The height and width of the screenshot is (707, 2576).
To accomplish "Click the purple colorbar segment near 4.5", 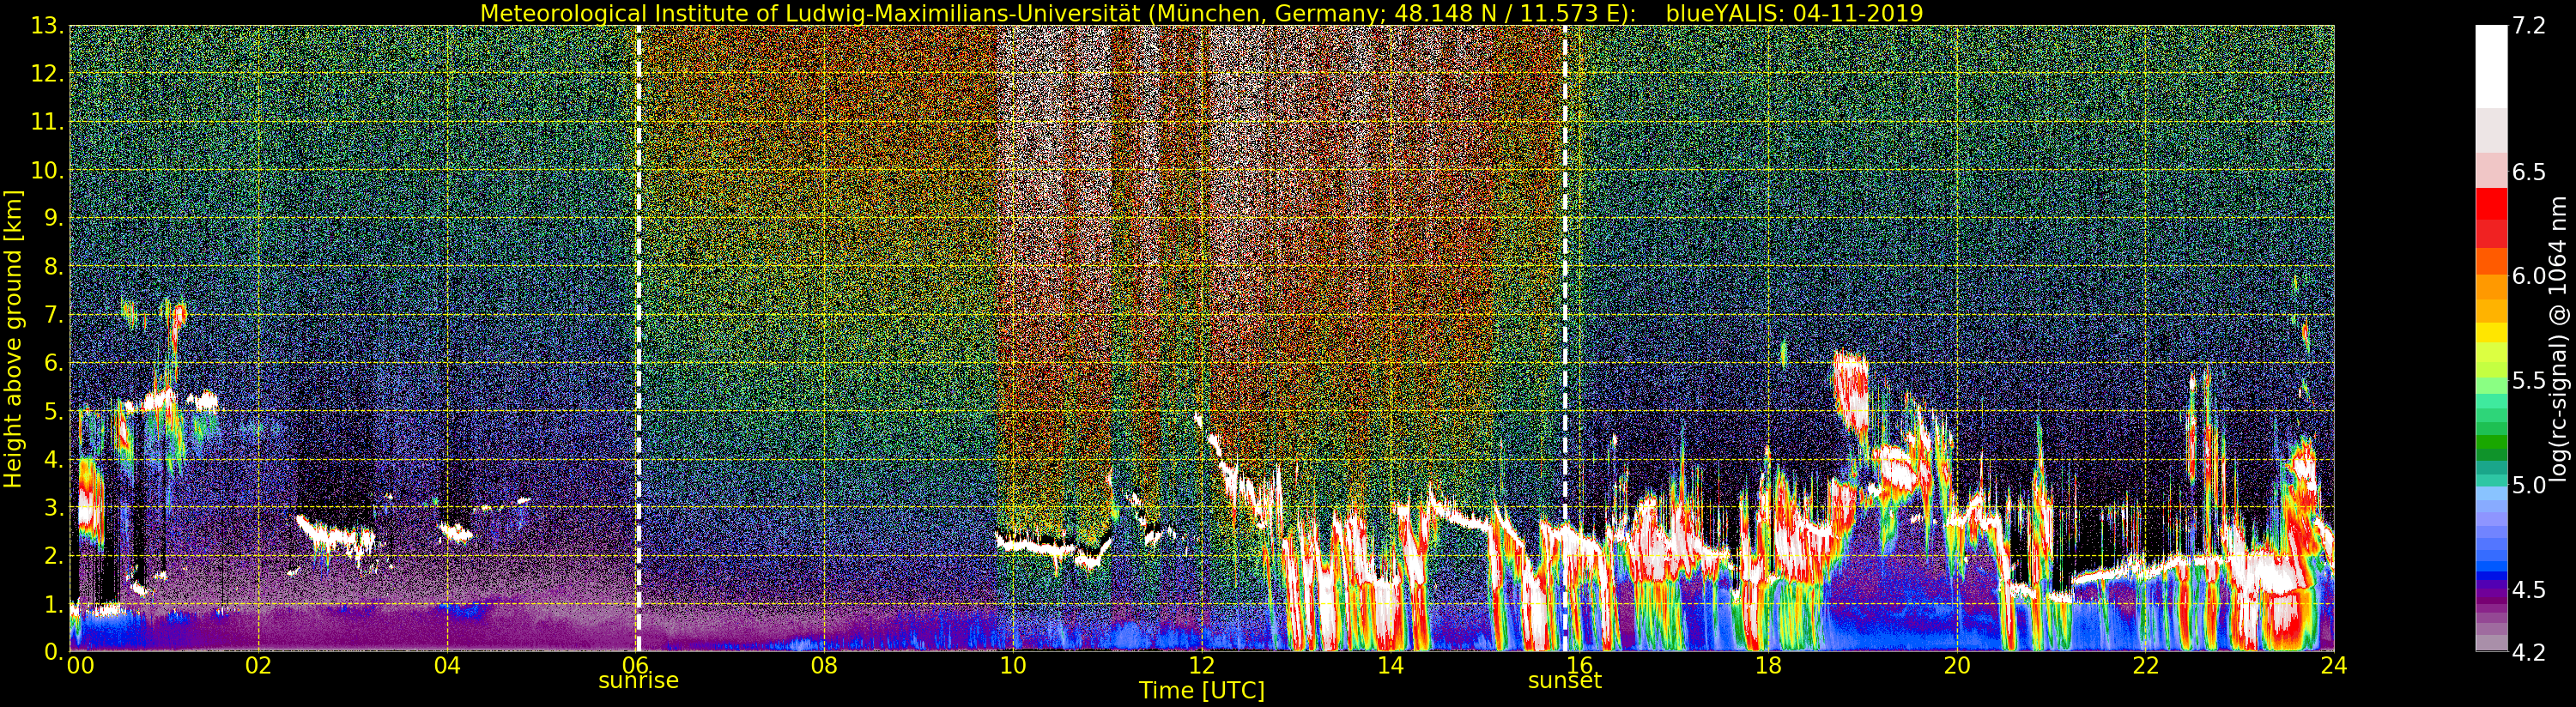I will tap(2492, 595).
